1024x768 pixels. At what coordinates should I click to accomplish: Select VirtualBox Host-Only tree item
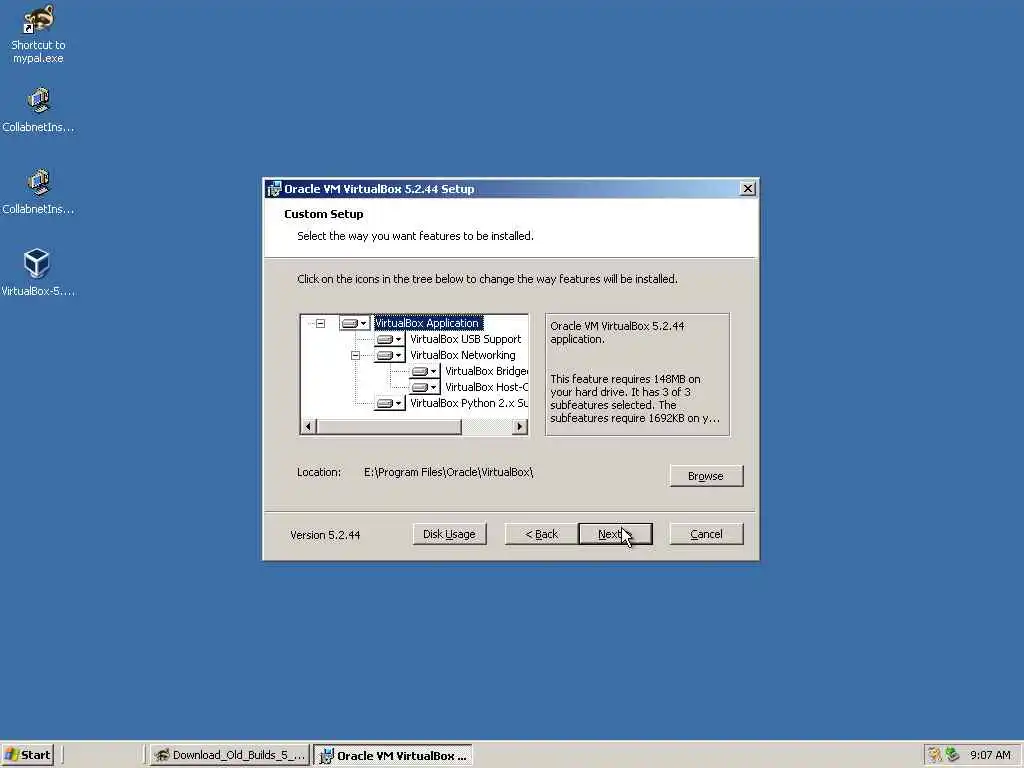click(x=487, y=387)
